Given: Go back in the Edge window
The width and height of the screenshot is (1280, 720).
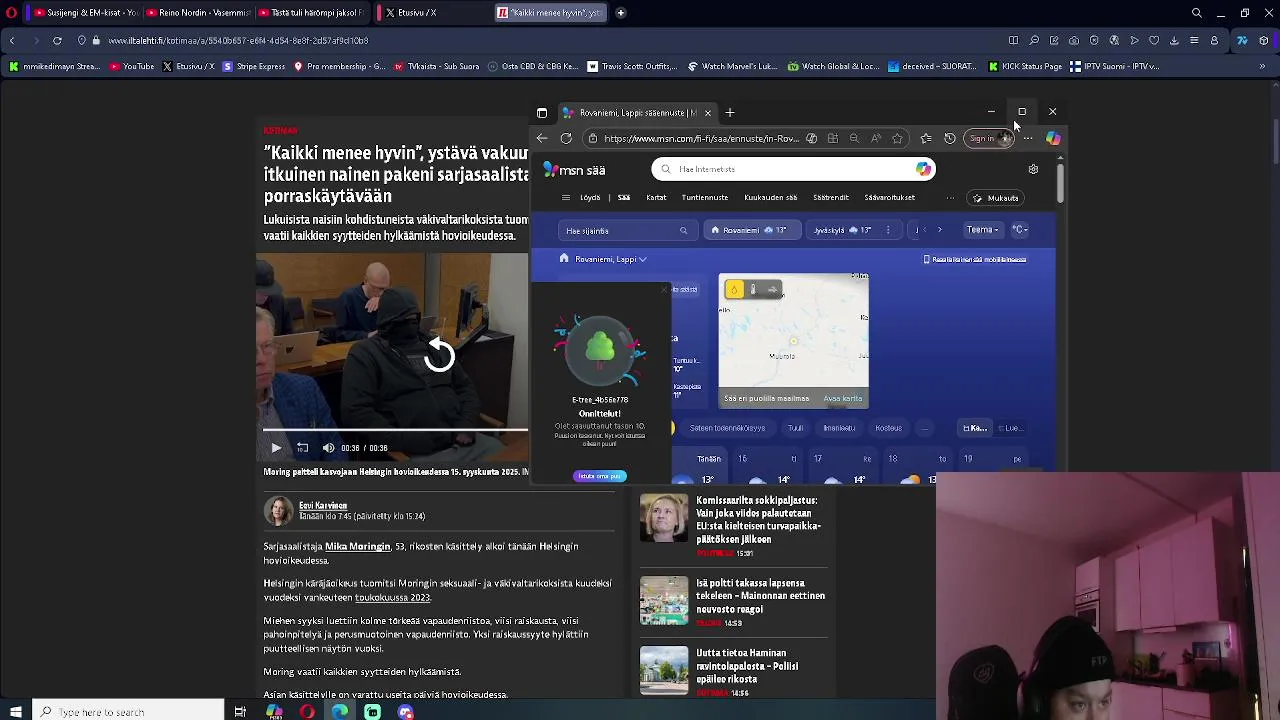Looking at the screenshot, I should pyautogui.click(x=542, y=138).
